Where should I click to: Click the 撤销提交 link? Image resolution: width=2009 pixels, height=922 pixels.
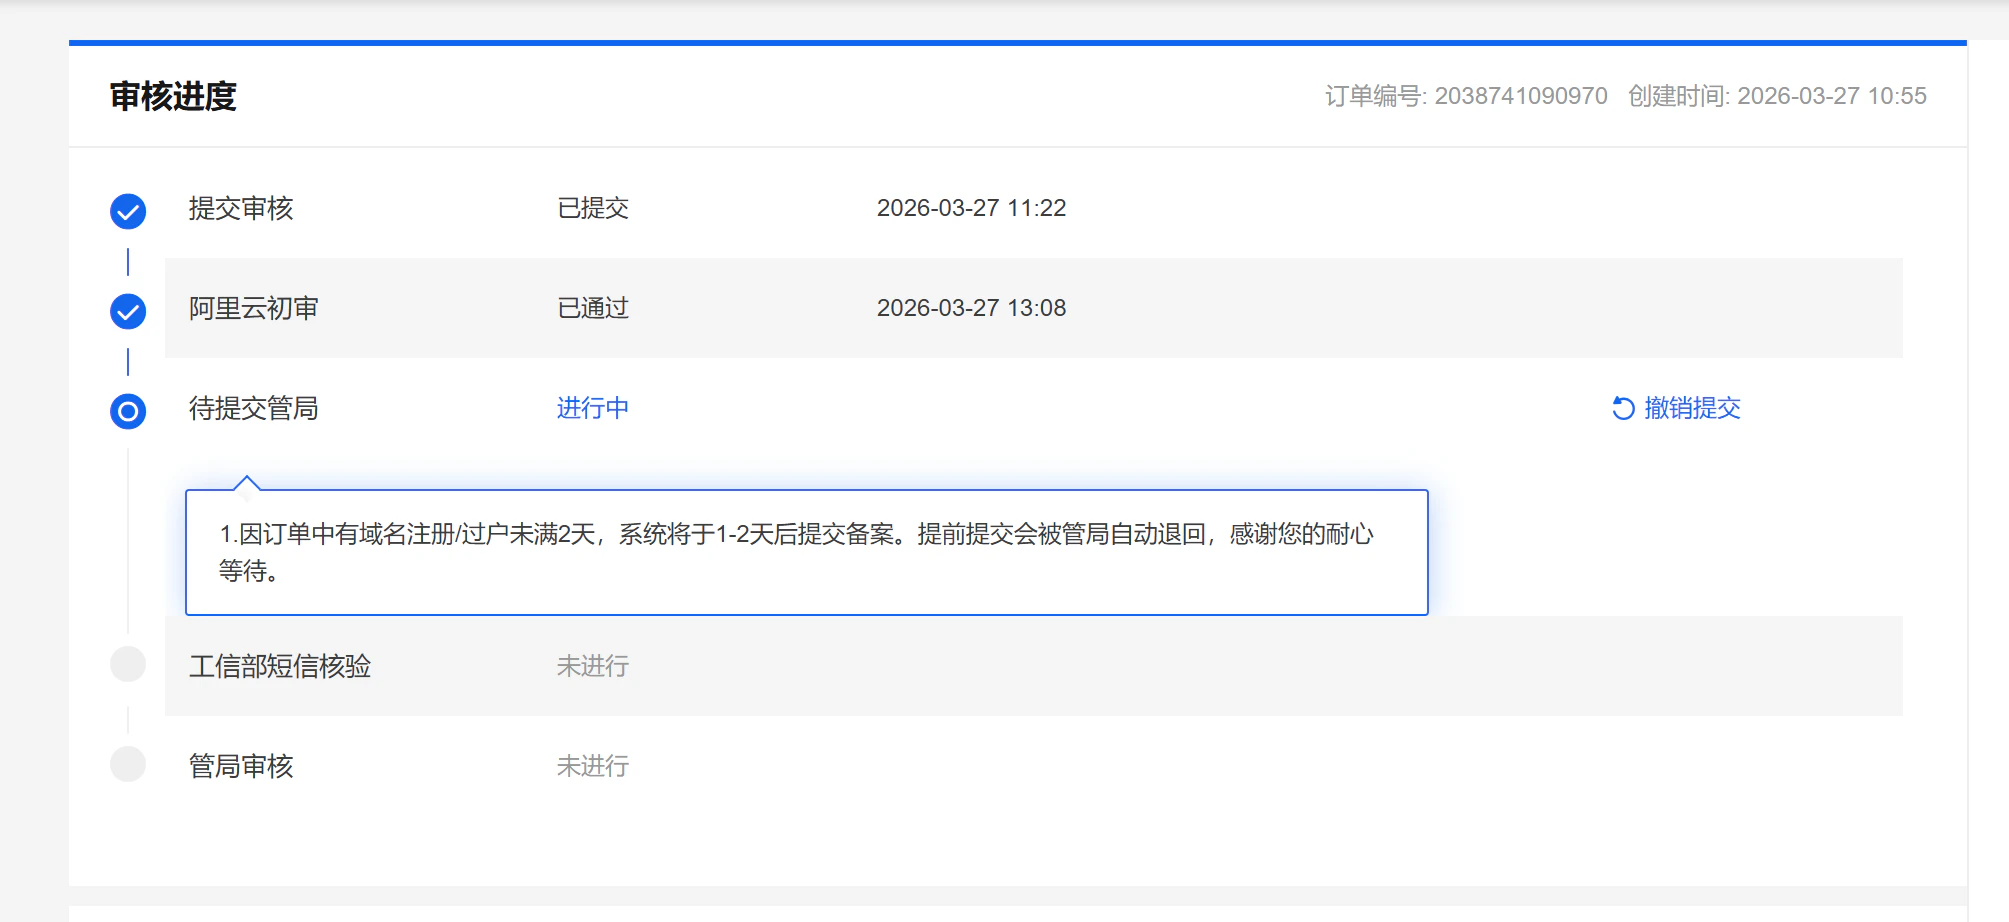pos(1692,408)
